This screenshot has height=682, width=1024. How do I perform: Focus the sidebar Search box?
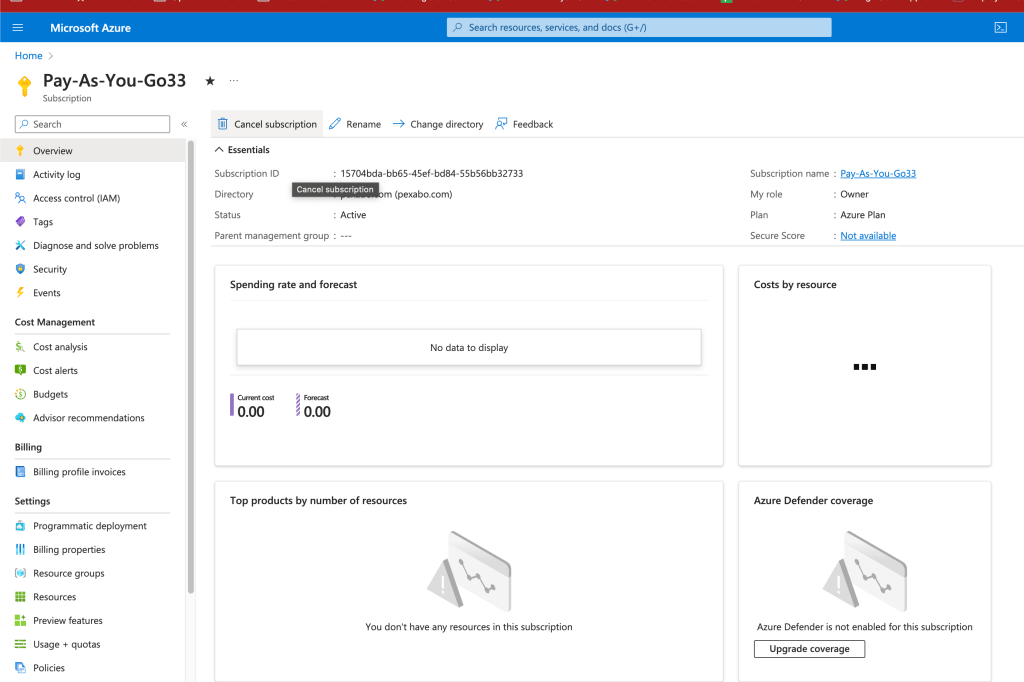92,124
